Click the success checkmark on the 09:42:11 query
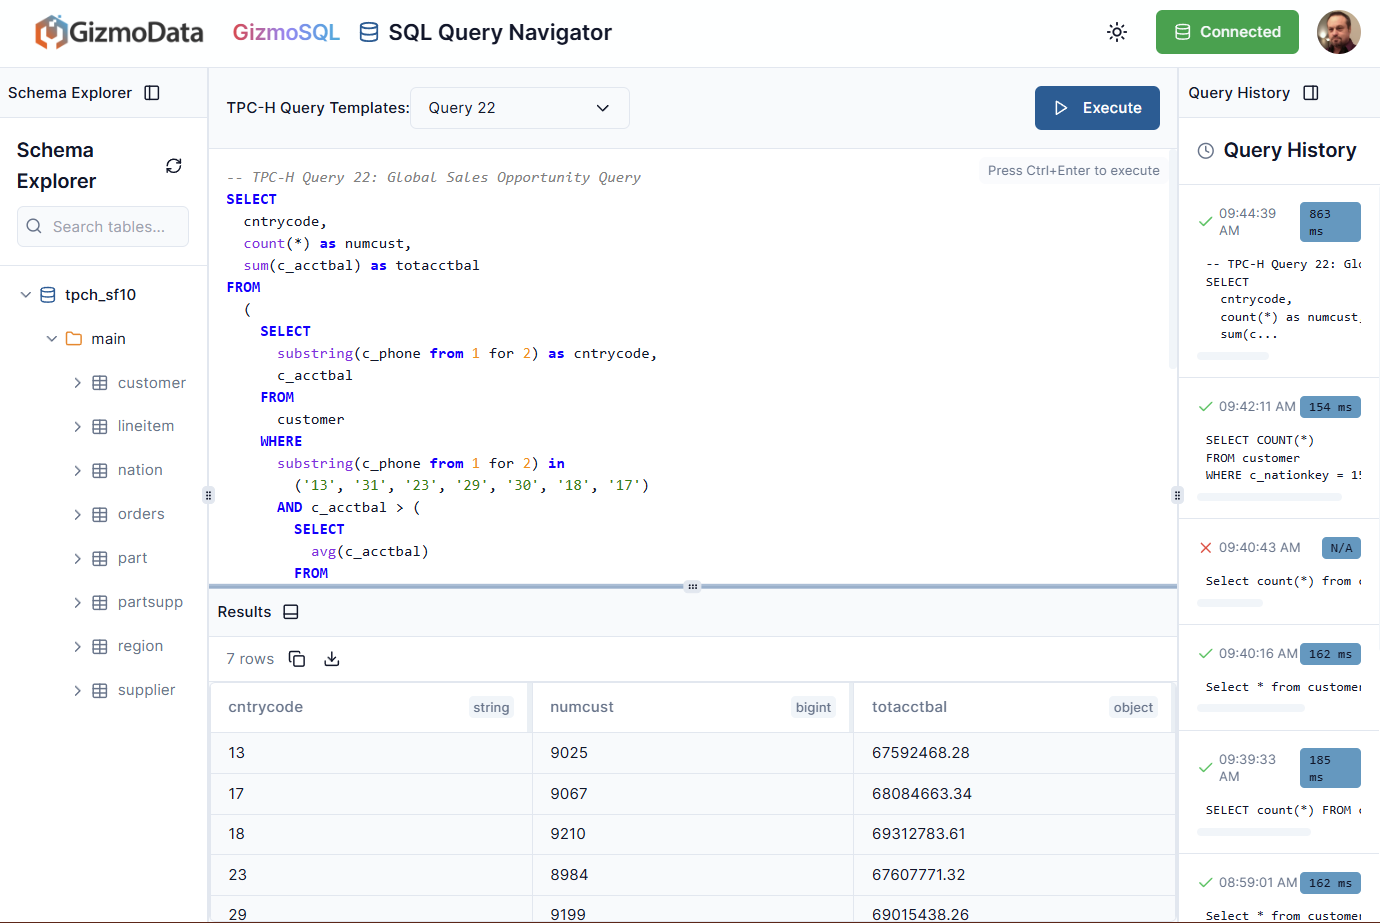Image resolution: width=1380 pixels, height=923 pixels. 1205,406
